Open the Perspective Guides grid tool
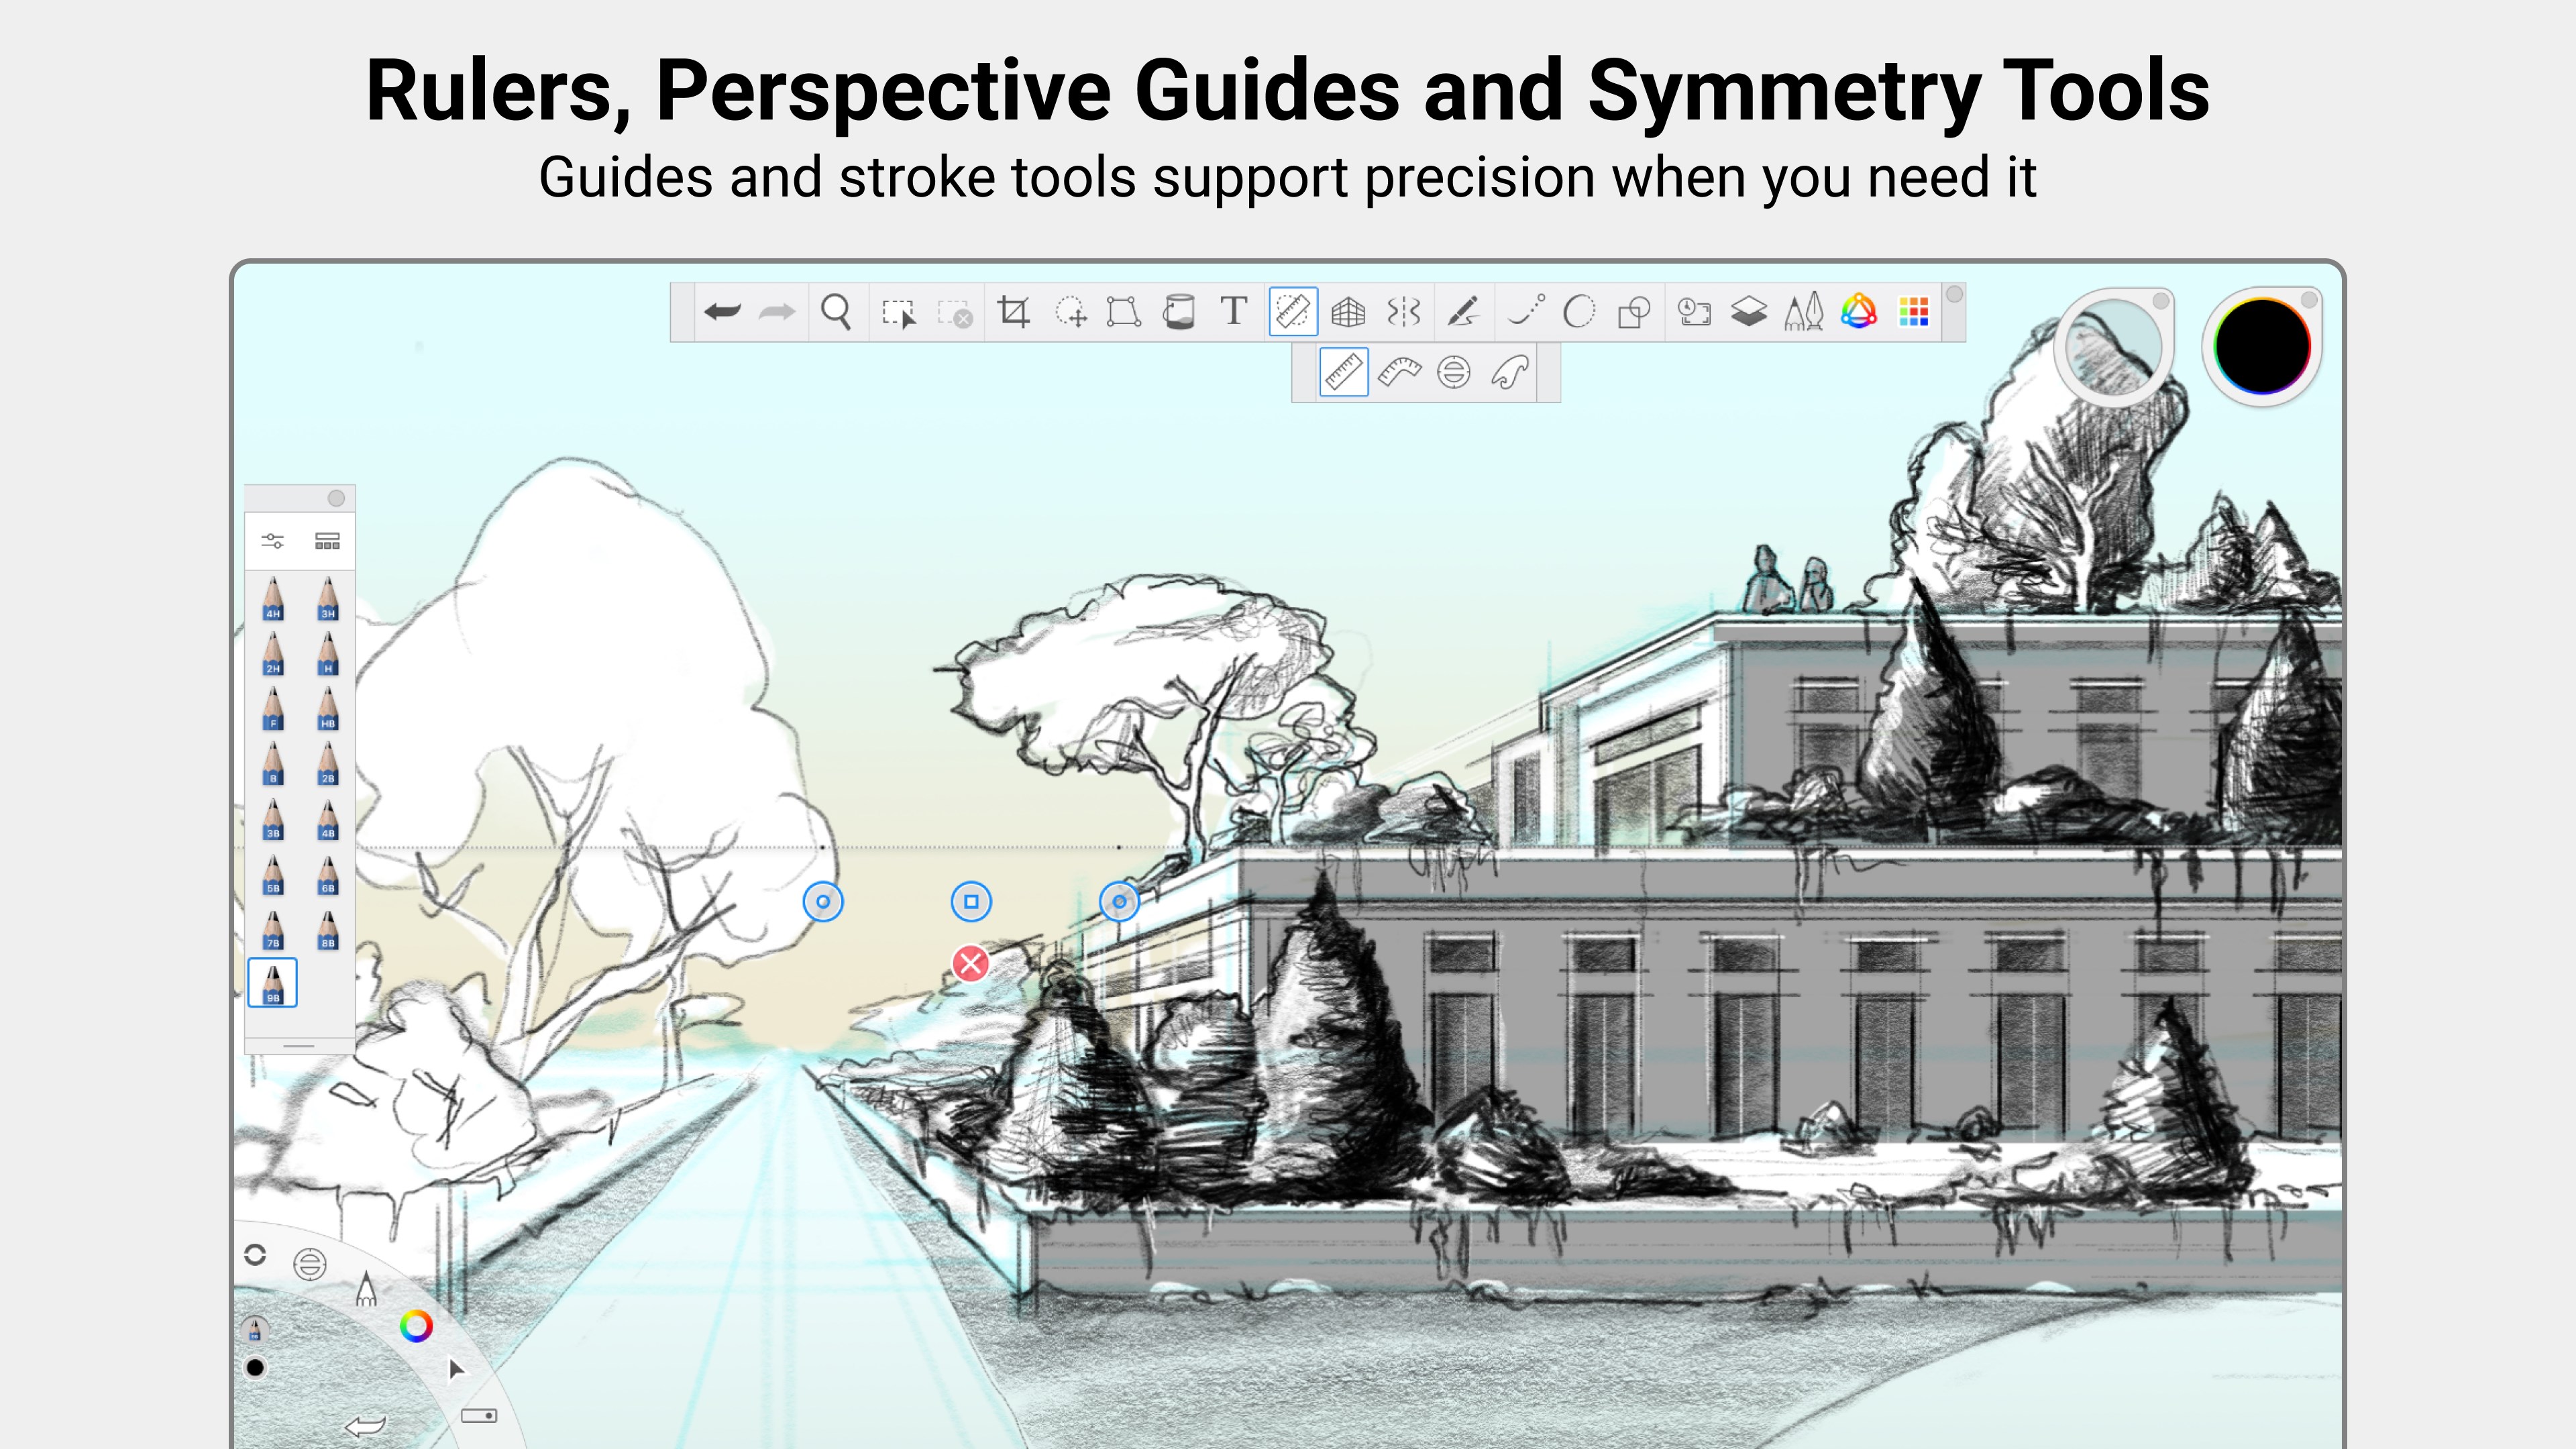Viewport: 2576px width, 1449px height. [1348, 312]
